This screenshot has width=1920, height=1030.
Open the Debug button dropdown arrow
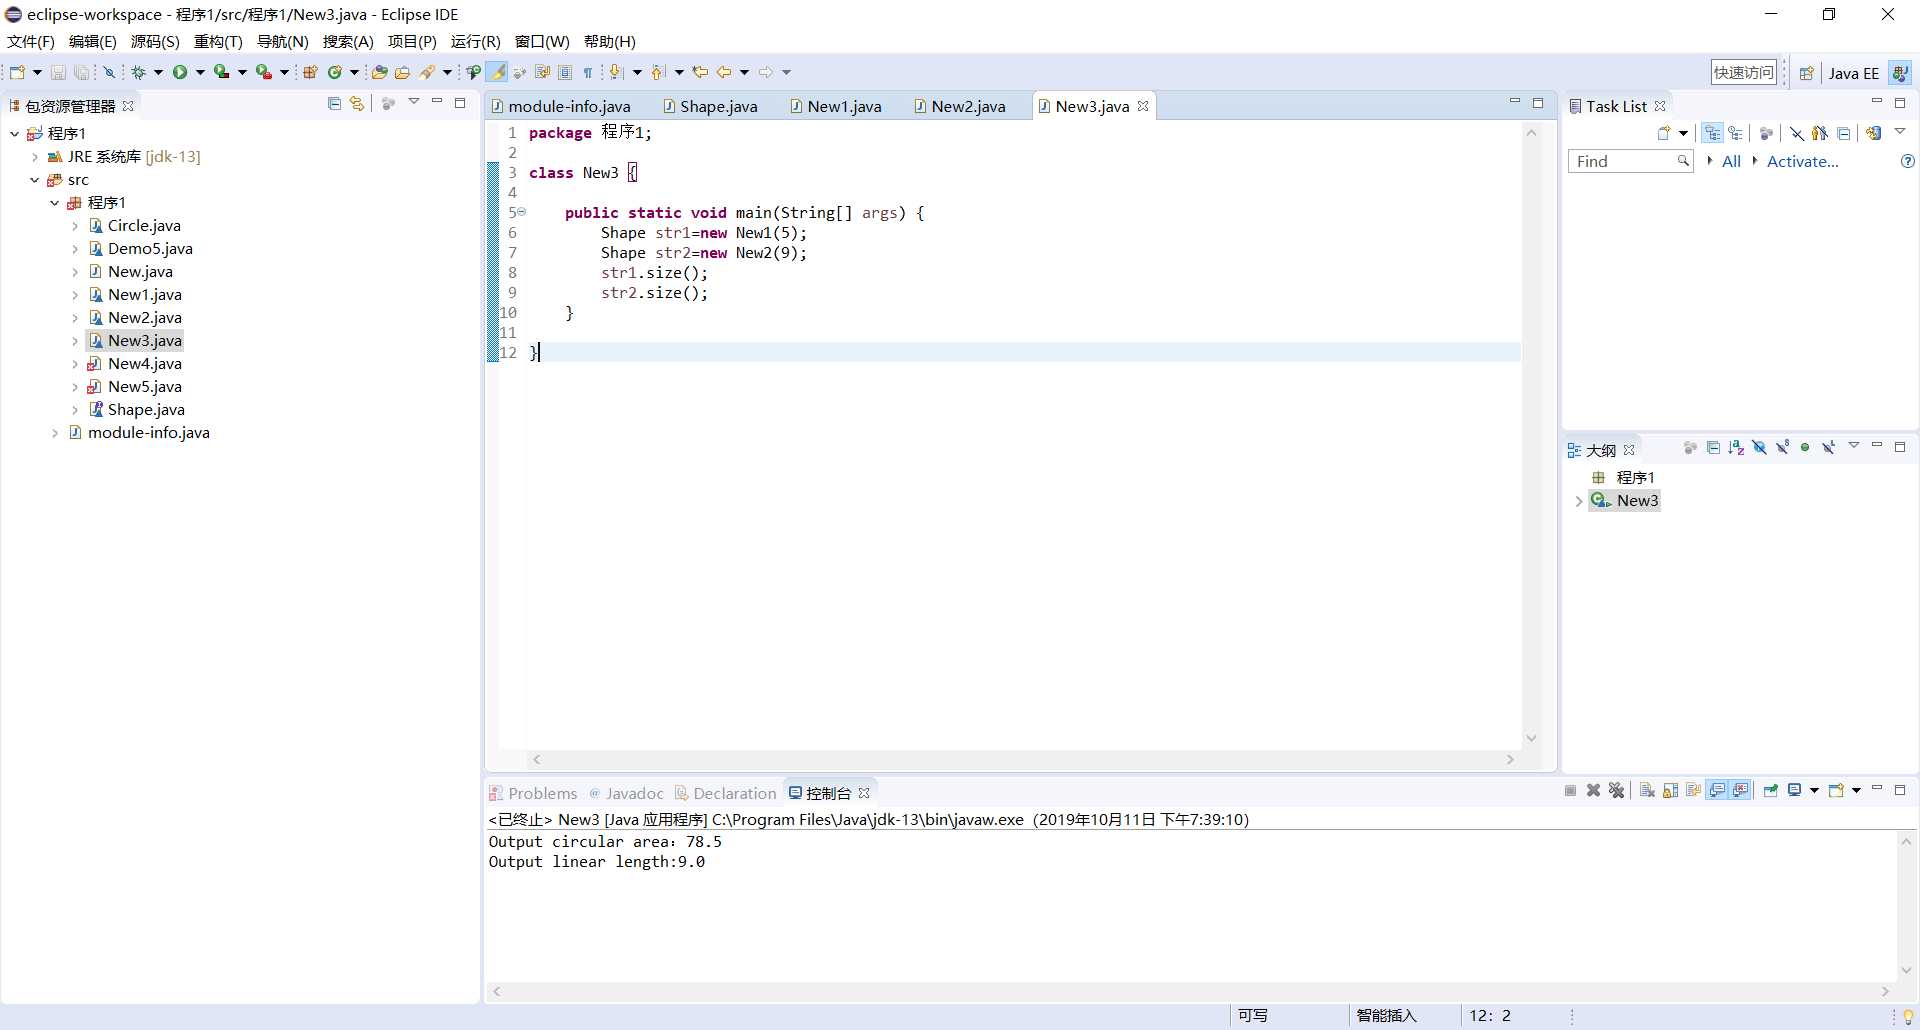coord(158,72)
